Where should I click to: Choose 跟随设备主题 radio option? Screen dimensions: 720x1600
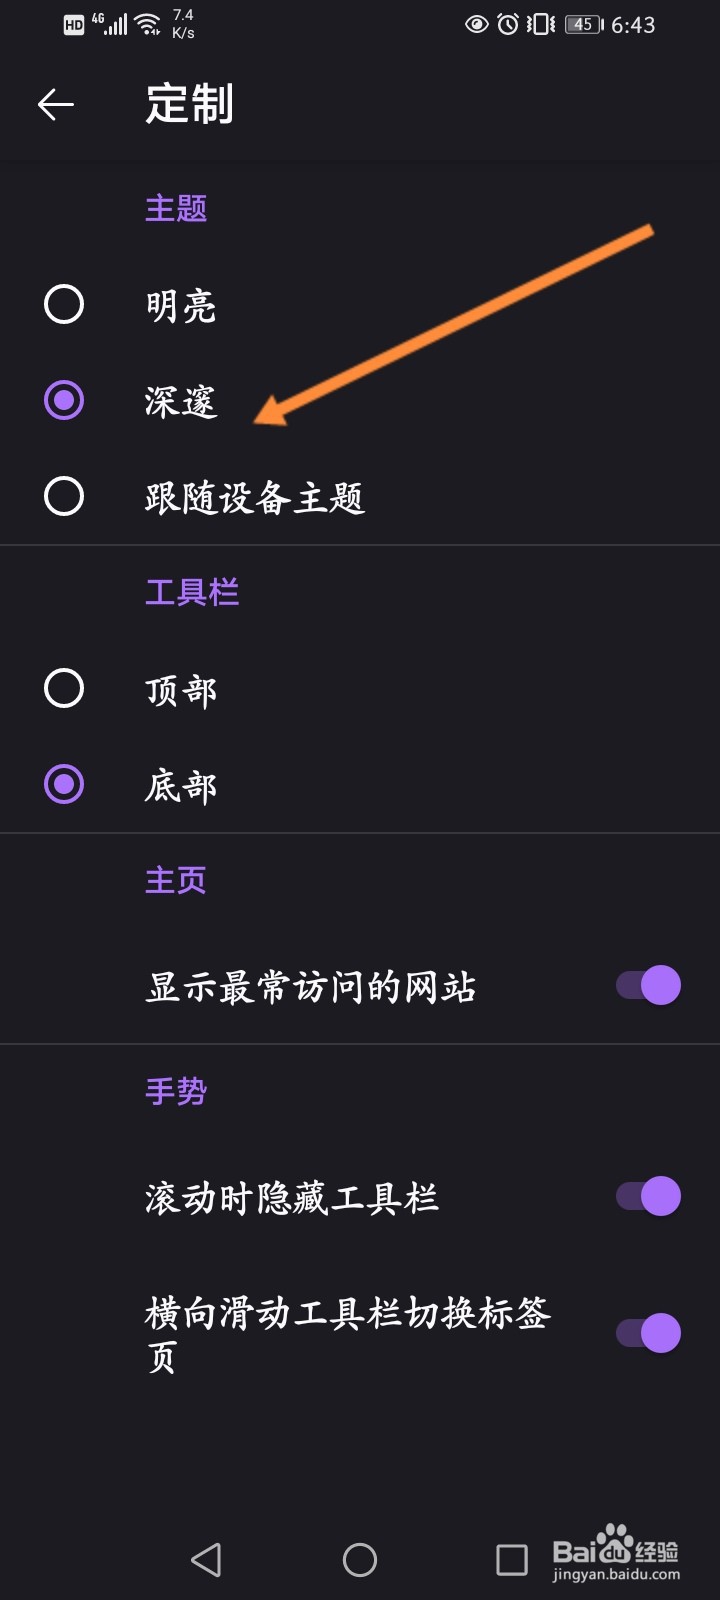coord(64,496)
